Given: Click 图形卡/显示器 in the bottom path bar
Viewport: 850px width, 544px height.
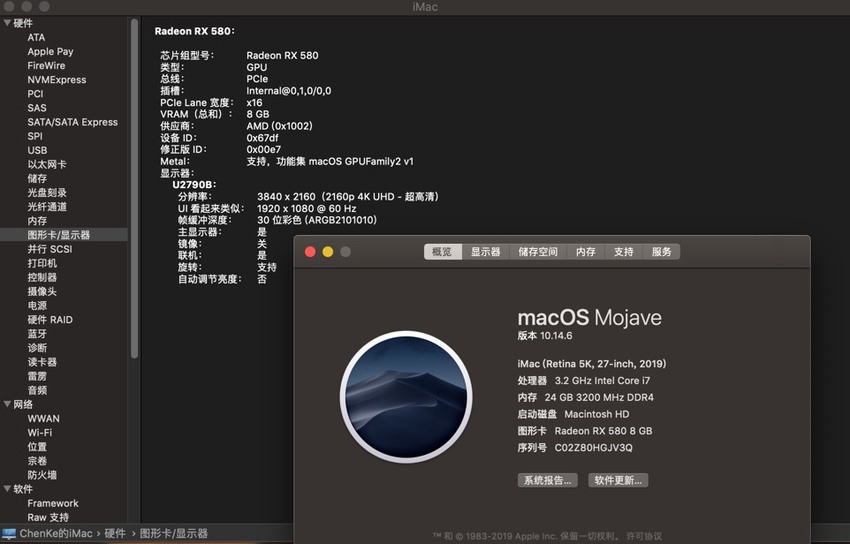Looking at the screenshot, I should coord(173,533).
